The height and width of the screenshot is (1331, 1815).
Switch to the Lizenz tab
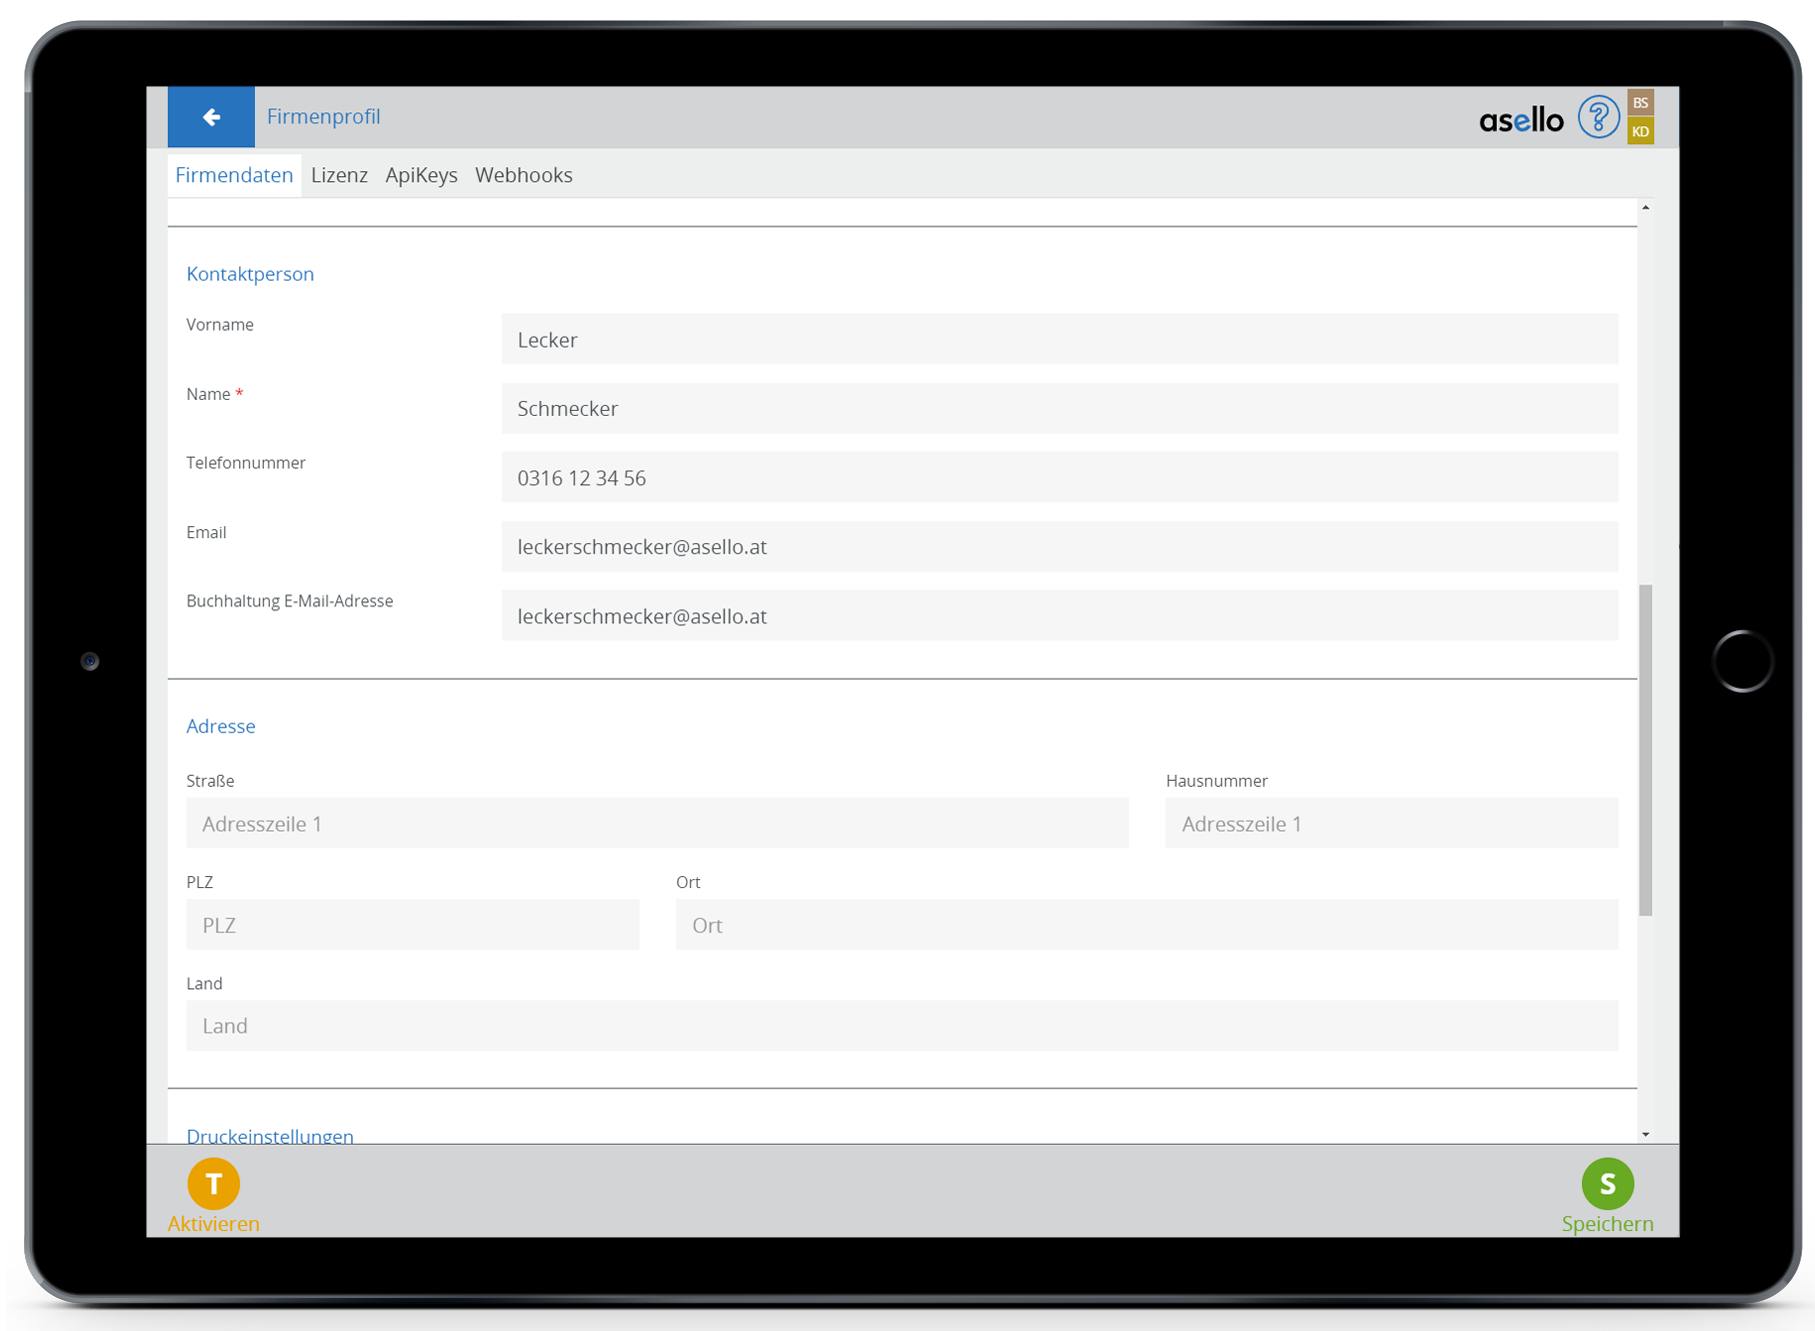[x=339, y=175]
